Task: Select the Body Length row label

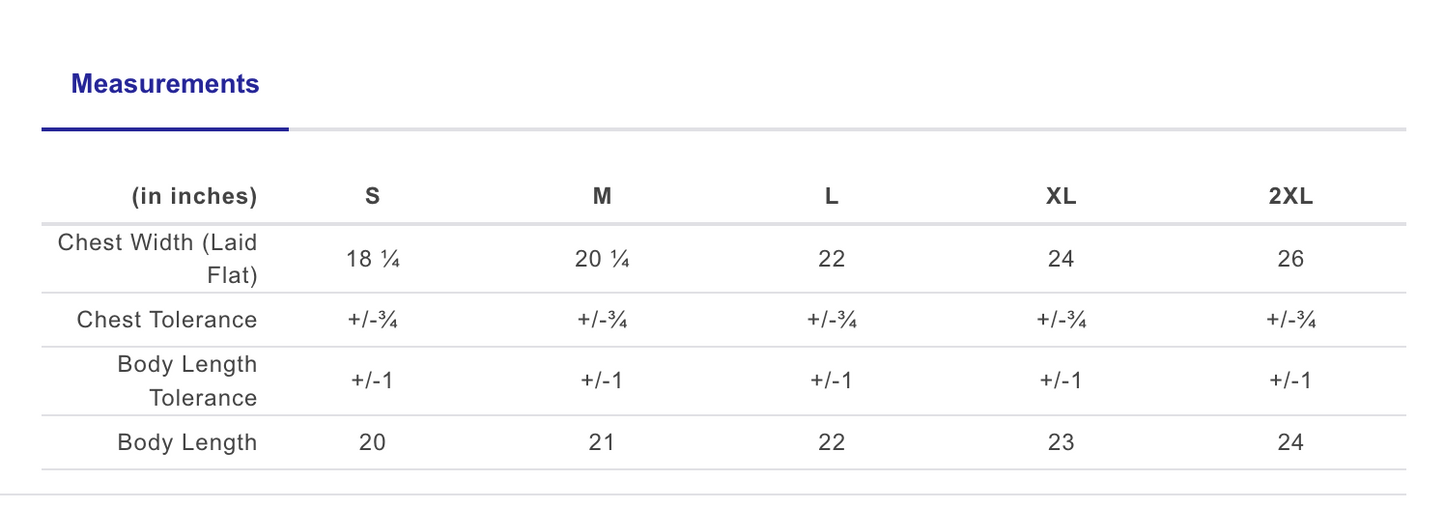Action: tap(187, 443)
